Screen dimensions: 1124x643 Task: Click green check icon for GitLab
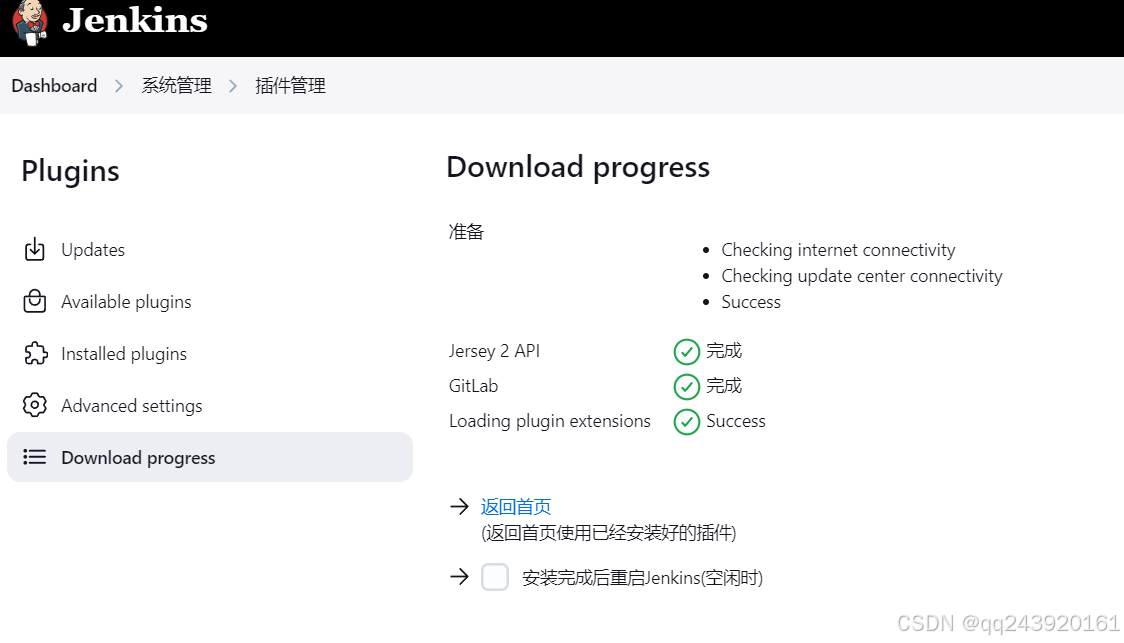(x=687, y=387)
